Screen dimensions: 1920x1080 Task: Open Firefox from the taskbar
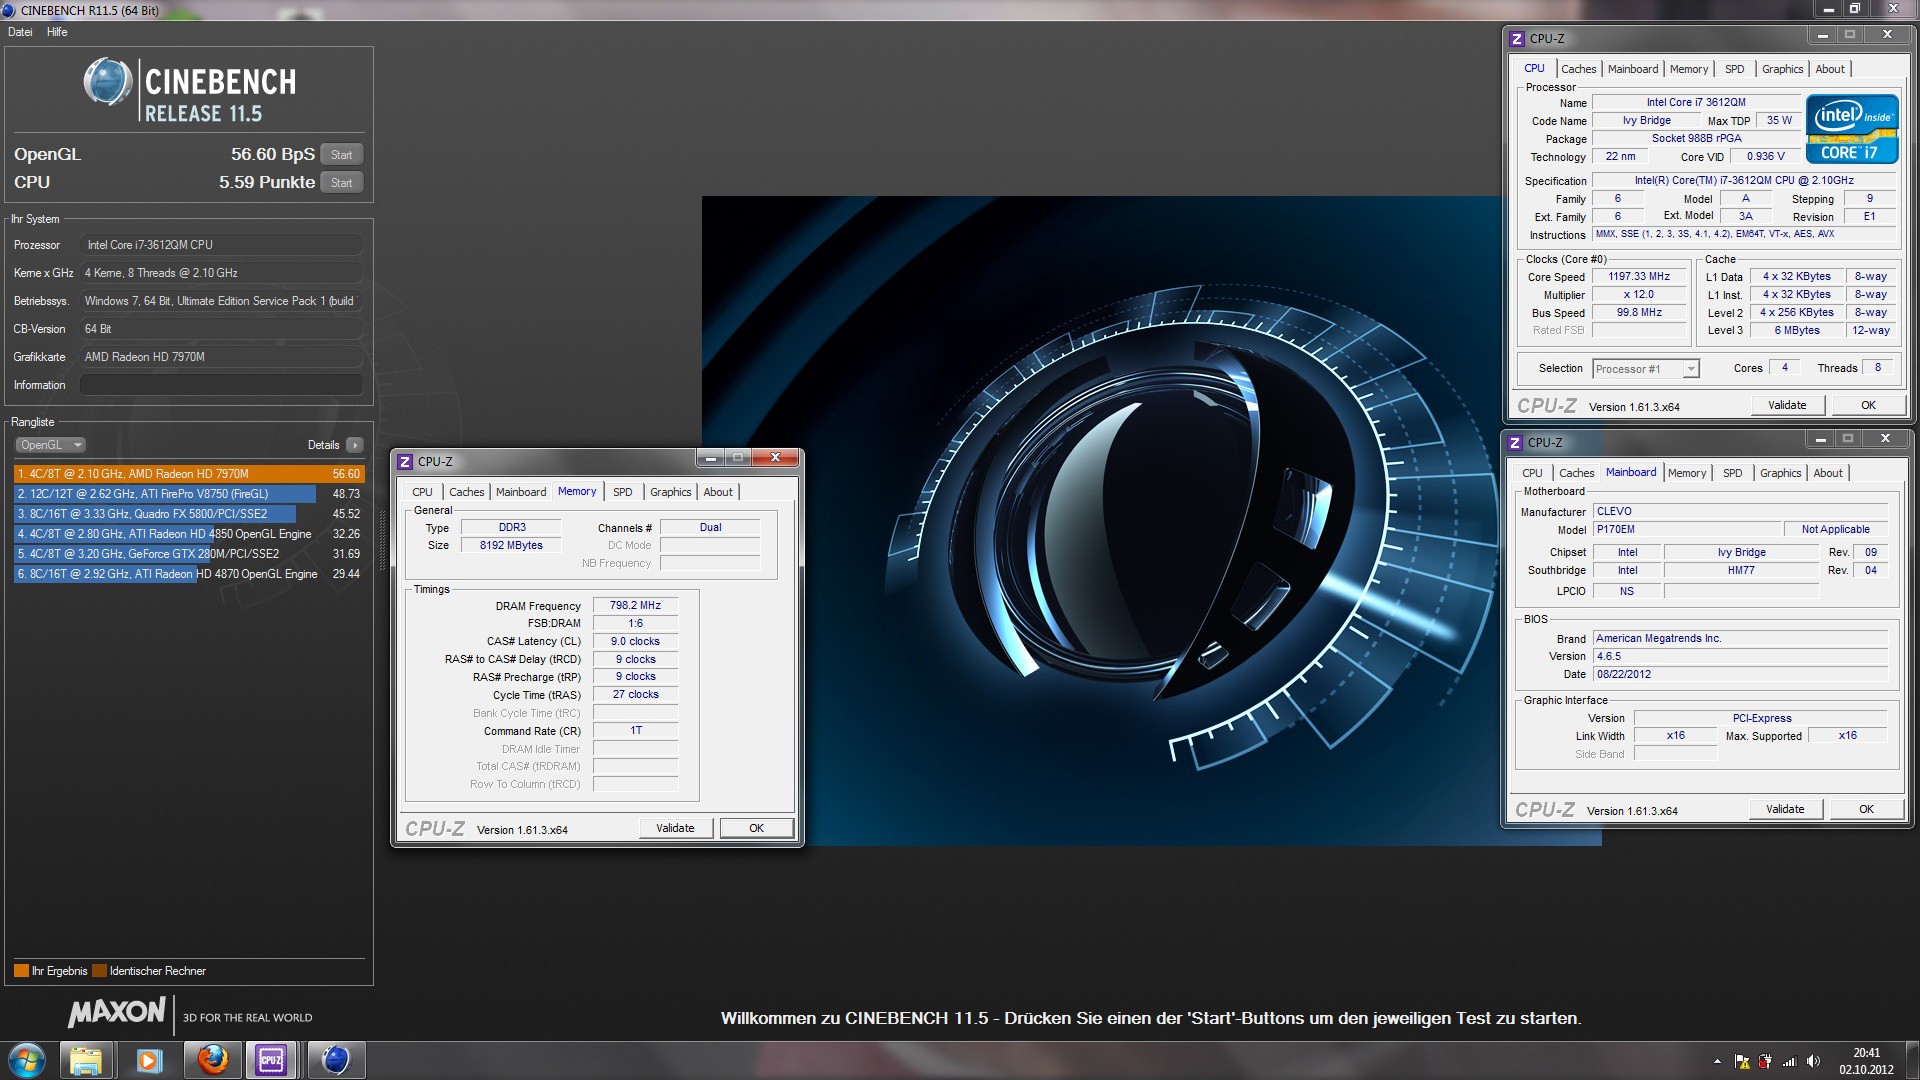pos(211,1060)
